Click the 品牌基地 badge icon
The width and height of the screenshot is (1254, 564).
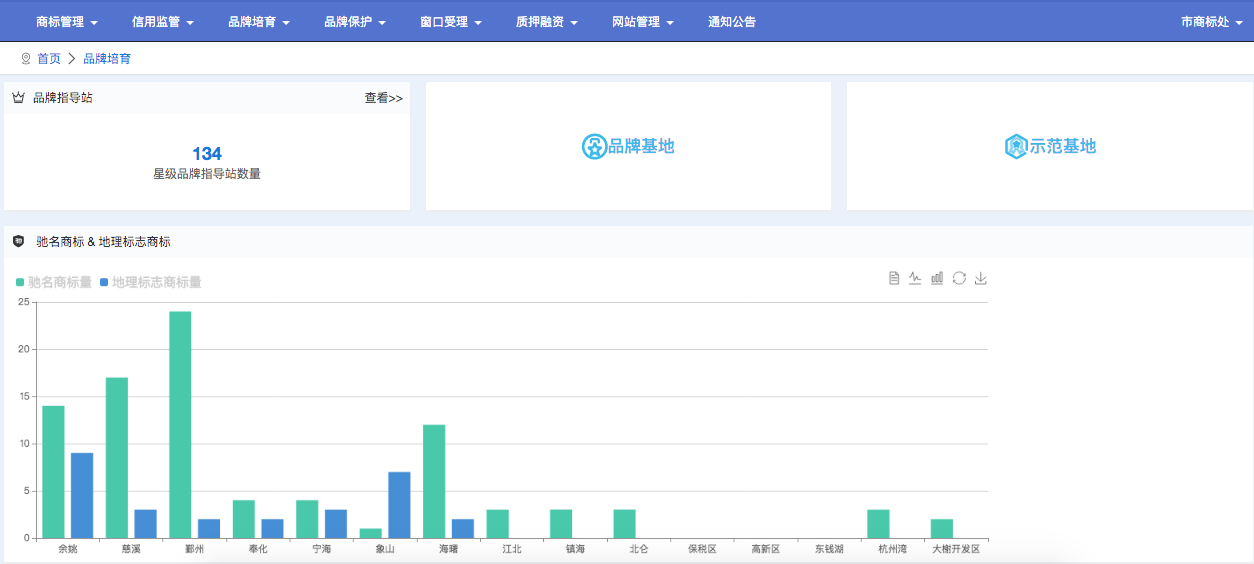tap(594, 147)
